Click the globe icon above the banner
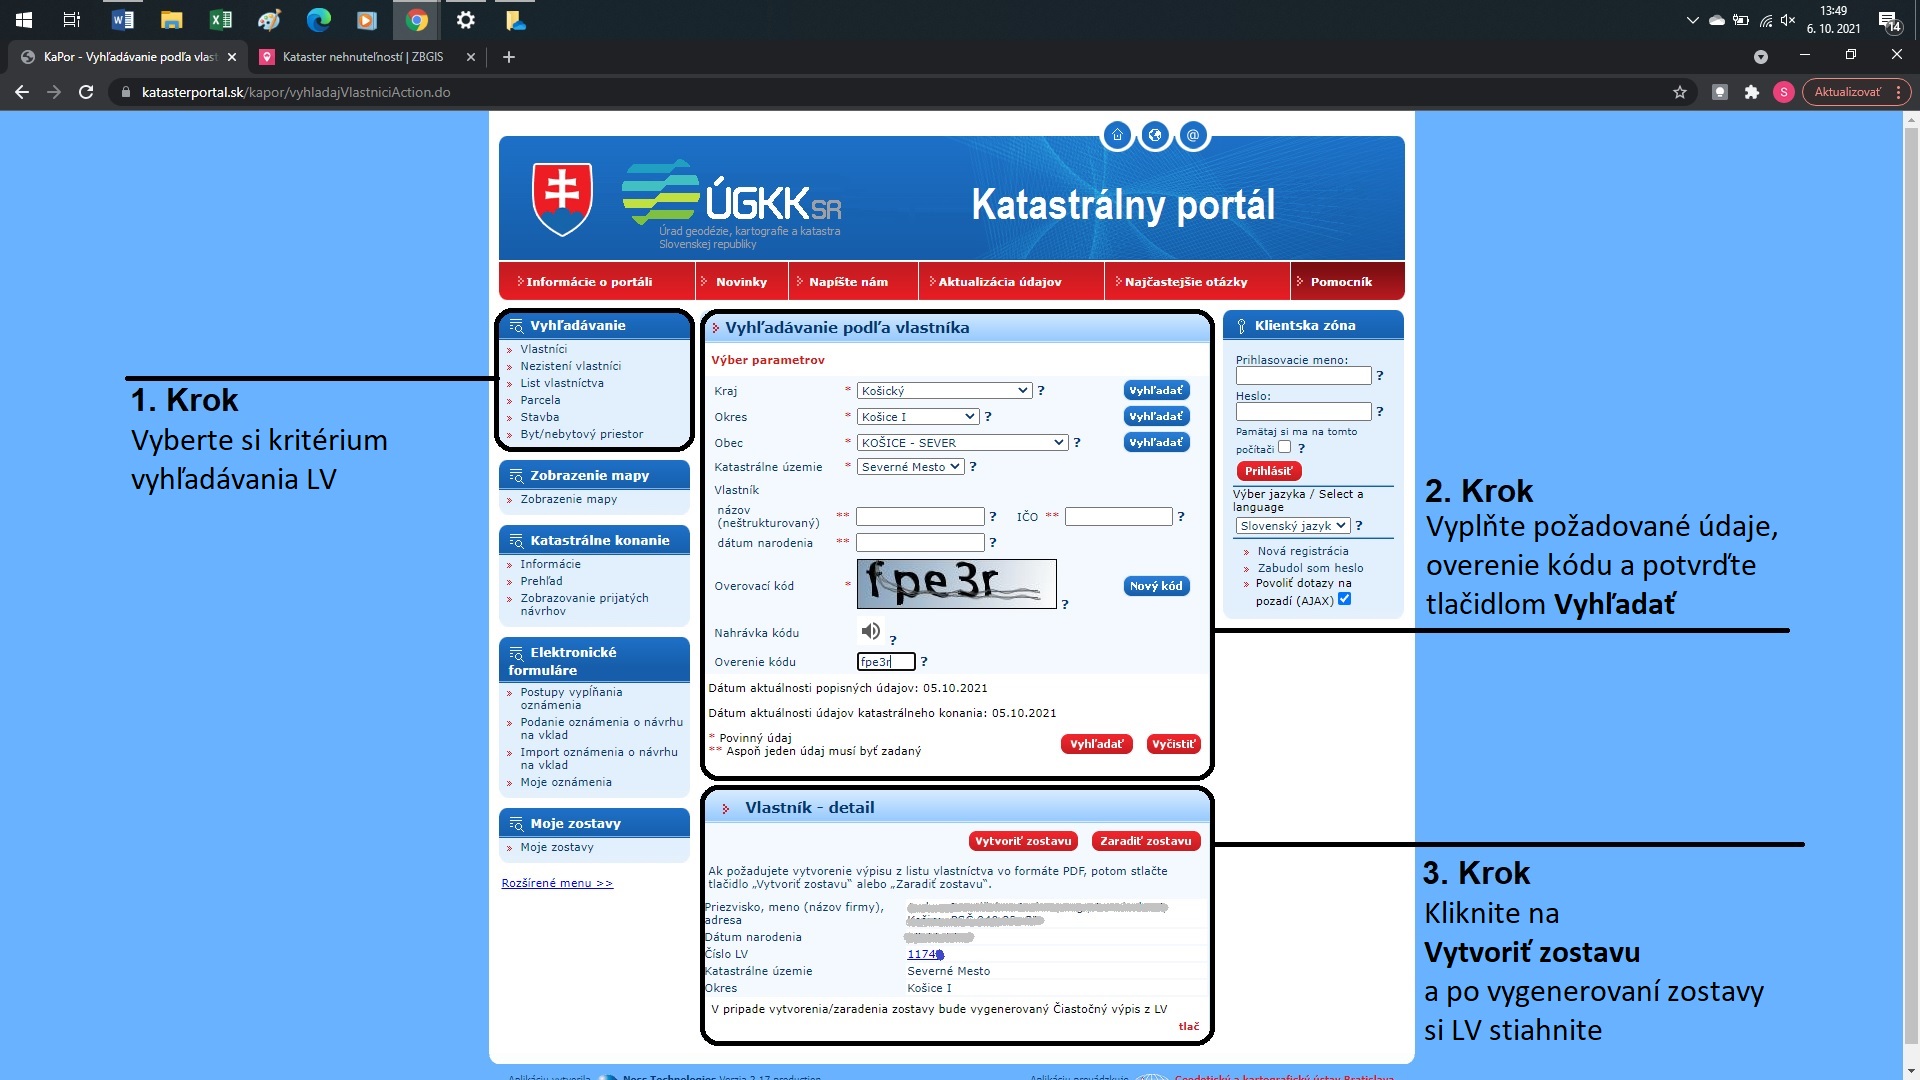This screenshot has width=1920, height=1080. coord(1155,135)
